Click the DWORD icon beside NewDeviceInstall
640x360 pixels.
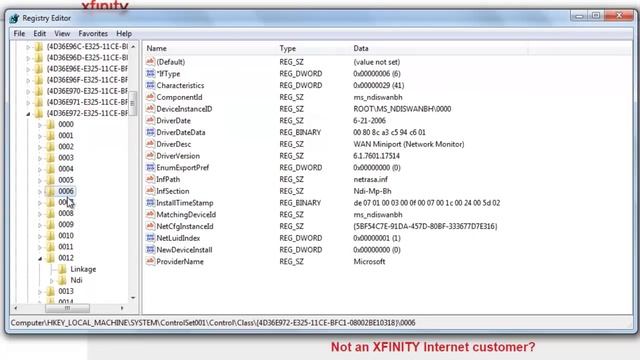coord(151,249)
